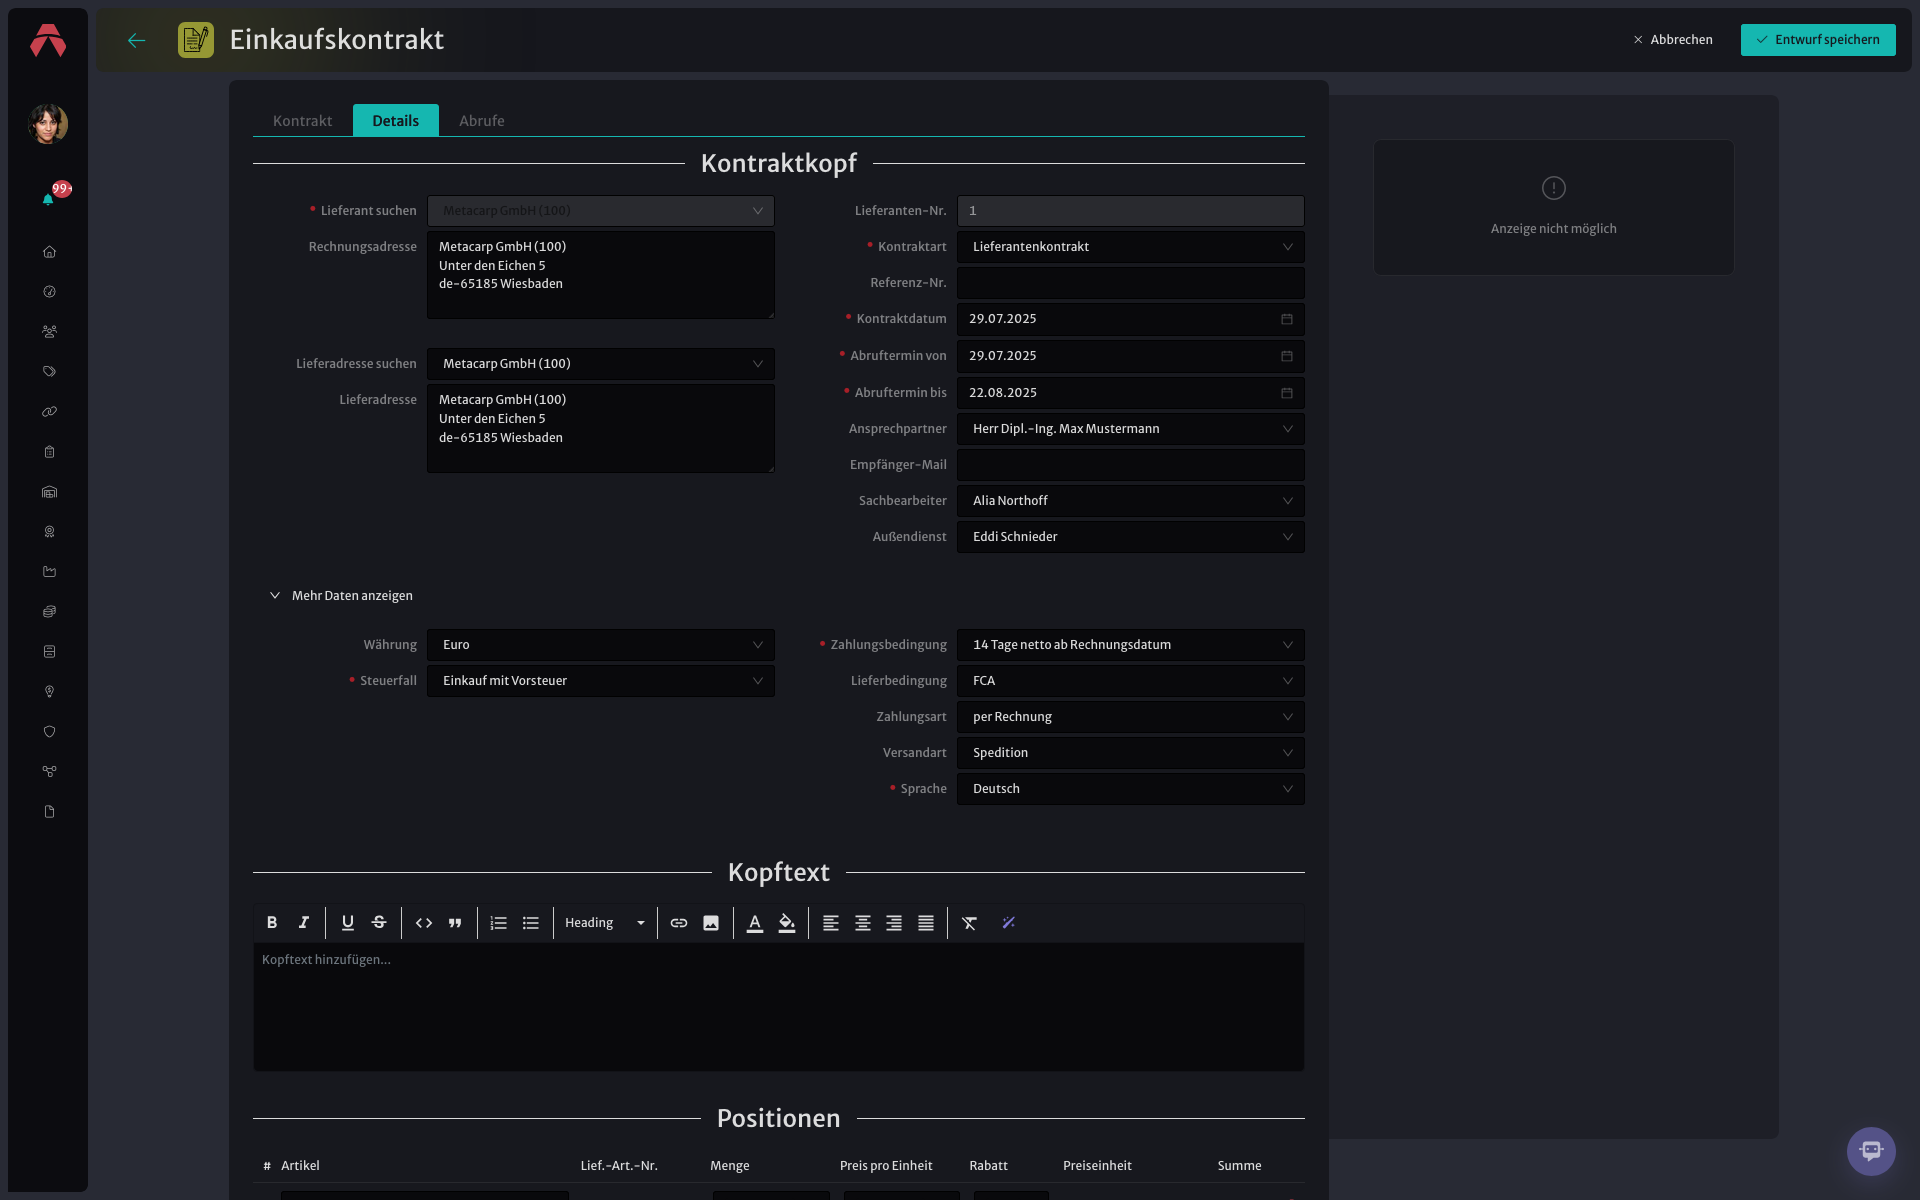Image resolution: width=1920 pixels, height=1200 pixels.
Task: Open the chat support bubble
Action: coord(1871,1151)
